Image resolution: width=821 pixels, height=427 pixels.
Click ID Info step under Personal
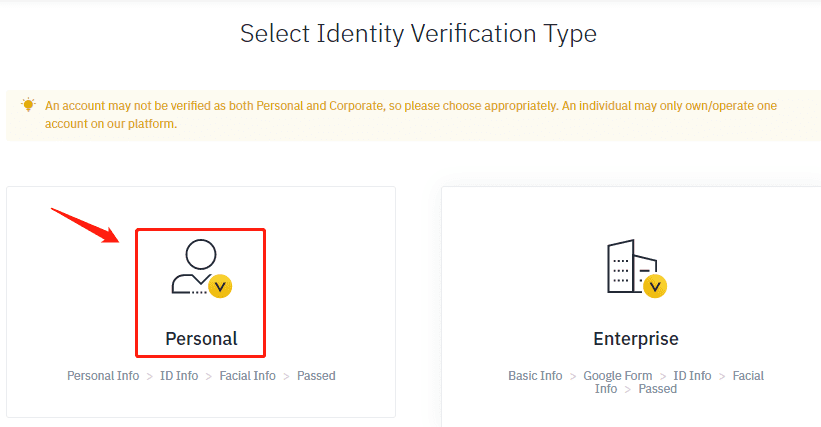pos(179,376)
